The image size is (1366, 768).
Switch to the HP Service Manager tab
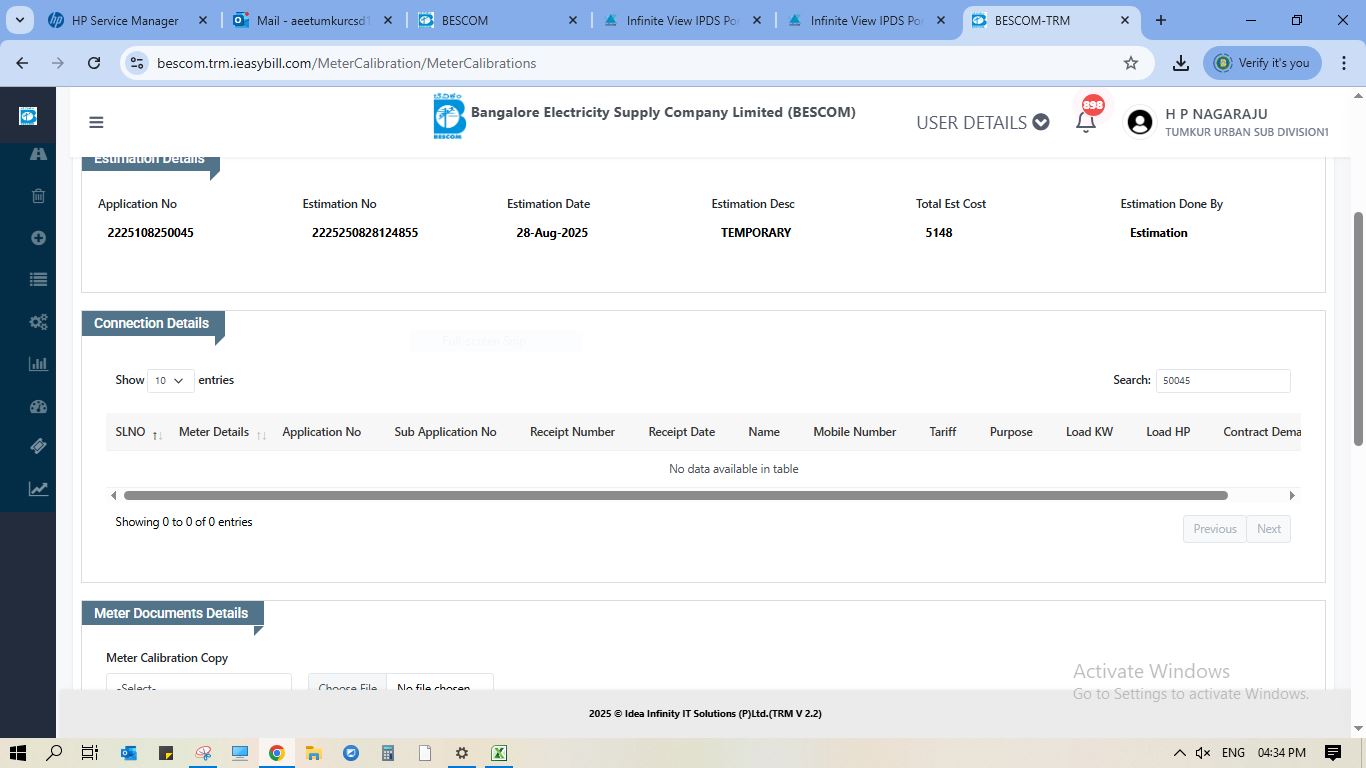125,20
